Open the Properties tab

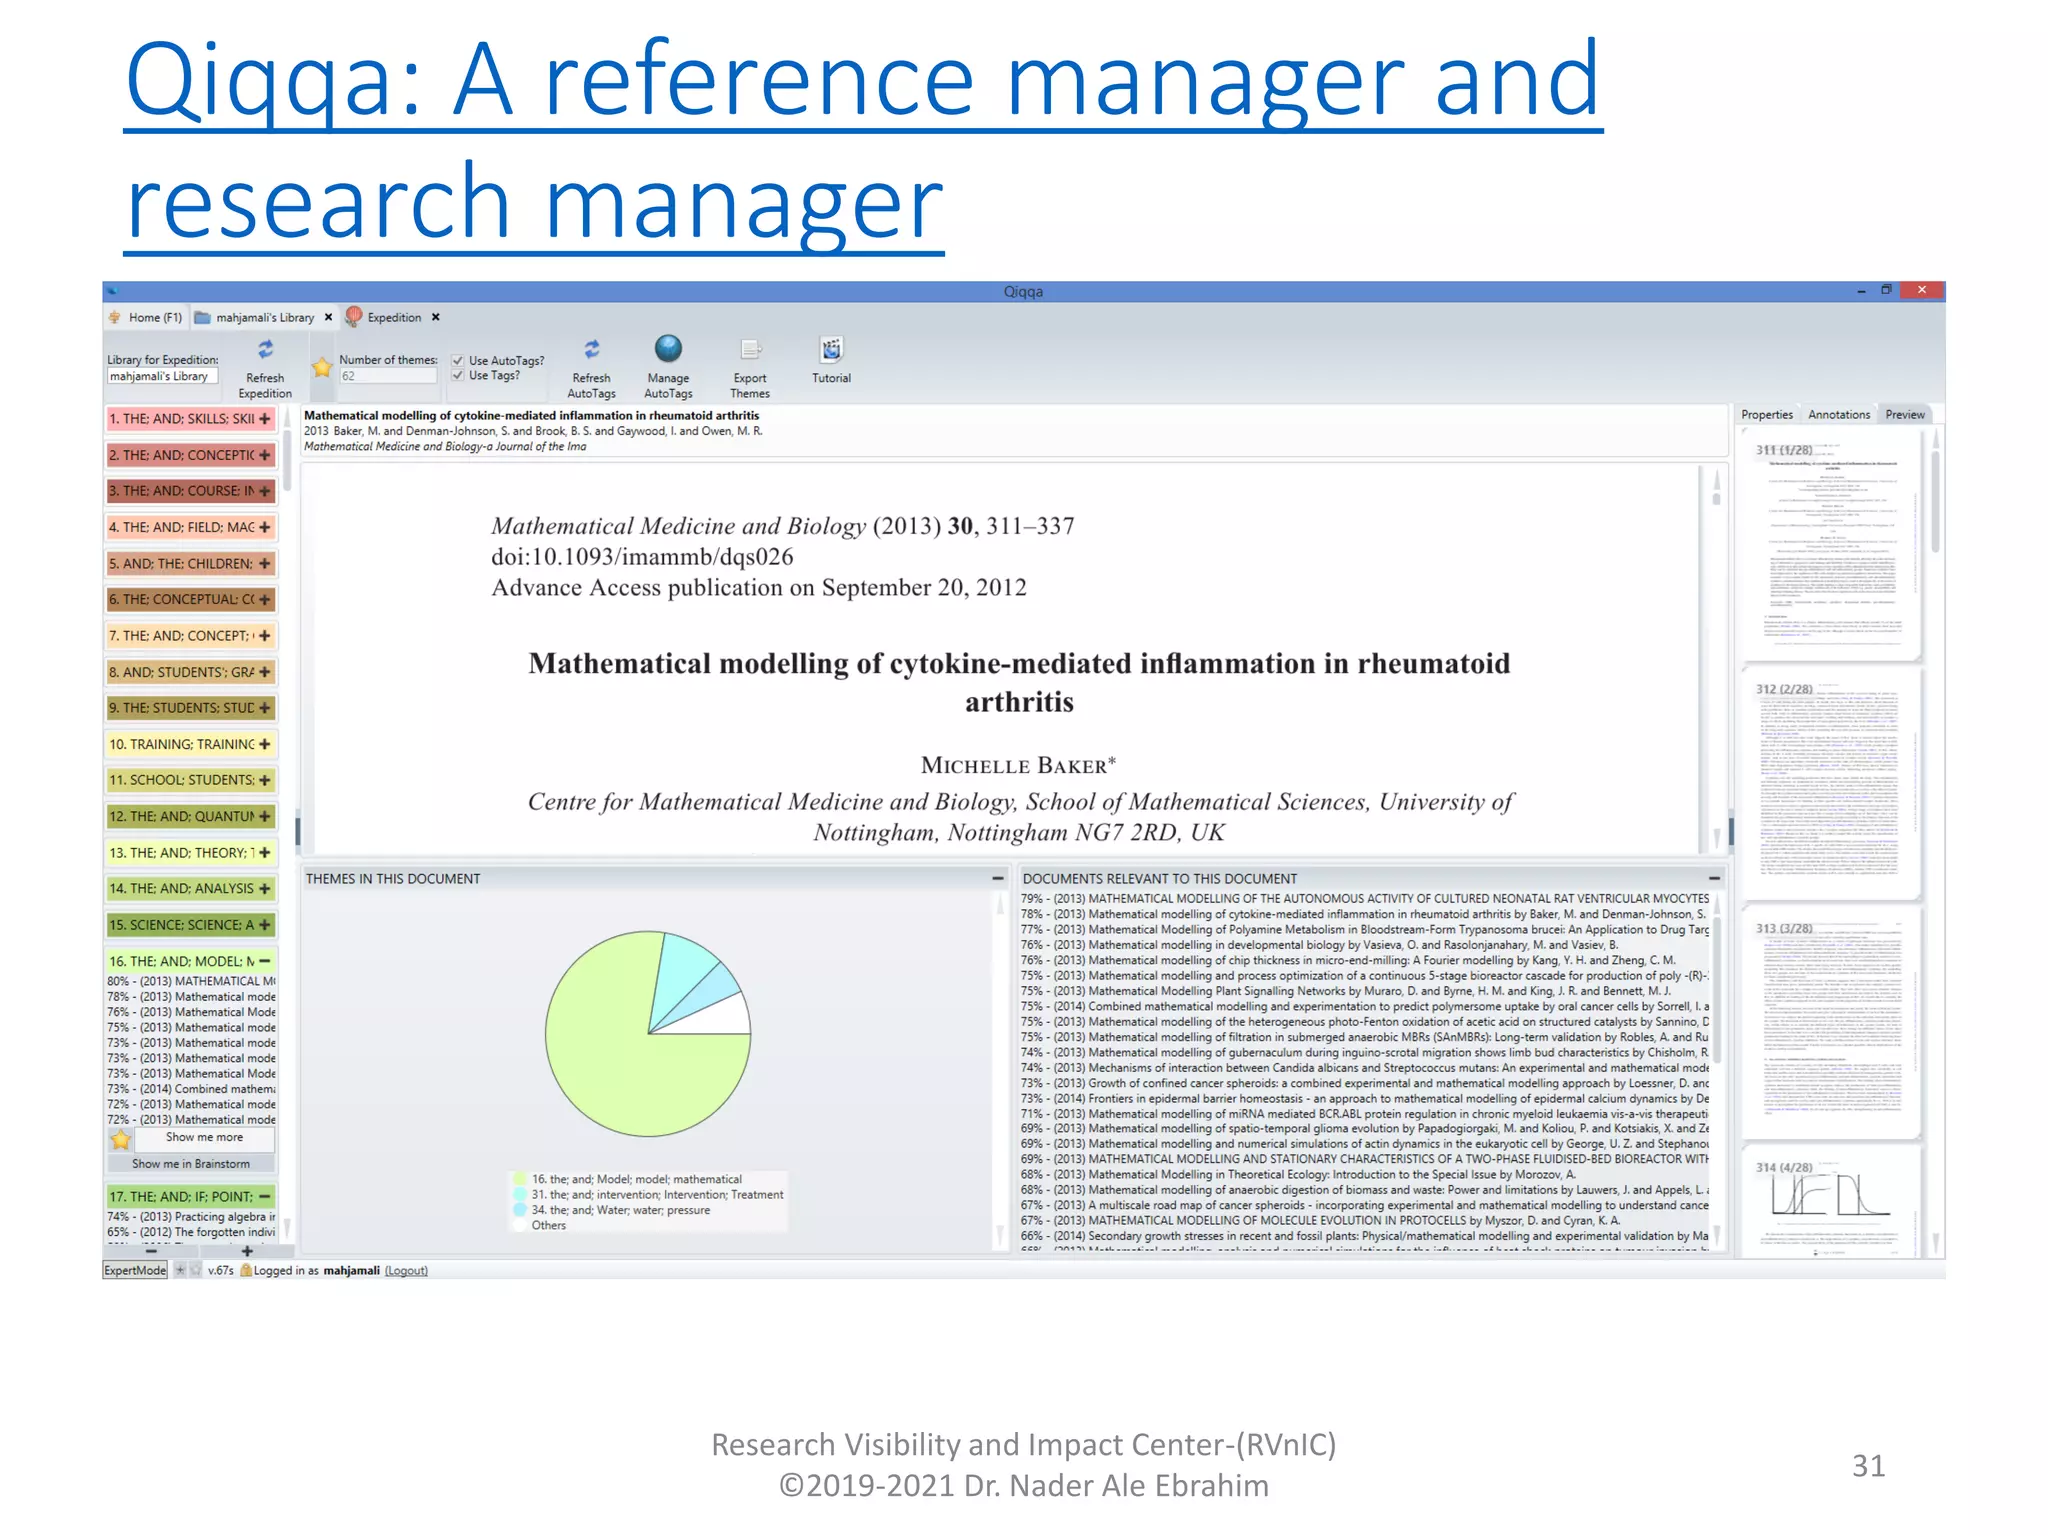(x=1767, y=414)
